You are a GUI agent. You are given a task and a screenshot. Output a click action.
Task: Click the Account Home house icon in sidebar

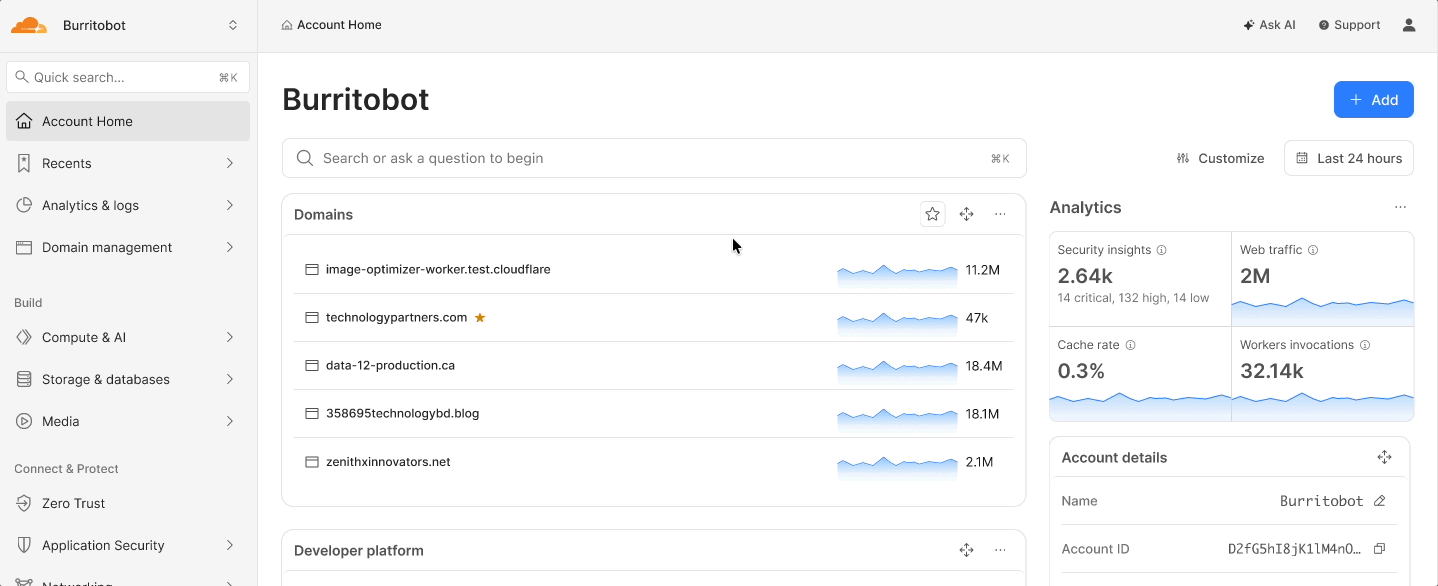point(24,121)
